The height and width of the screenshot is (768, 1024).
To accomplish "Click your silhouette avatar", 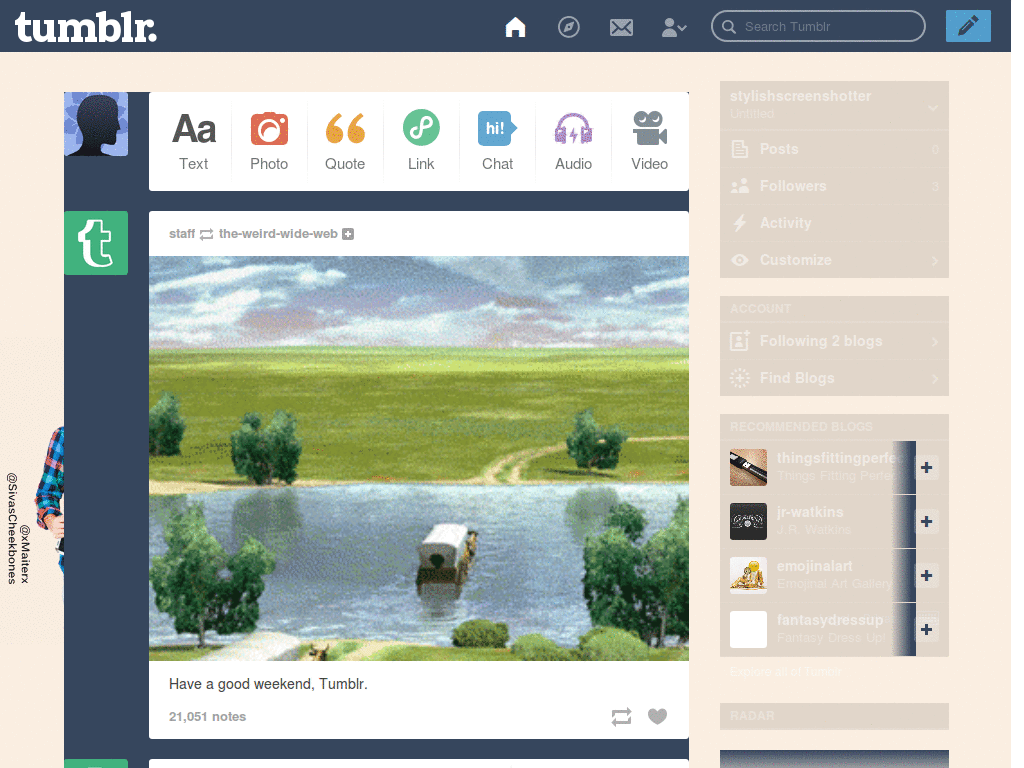I will coord(96,124).
